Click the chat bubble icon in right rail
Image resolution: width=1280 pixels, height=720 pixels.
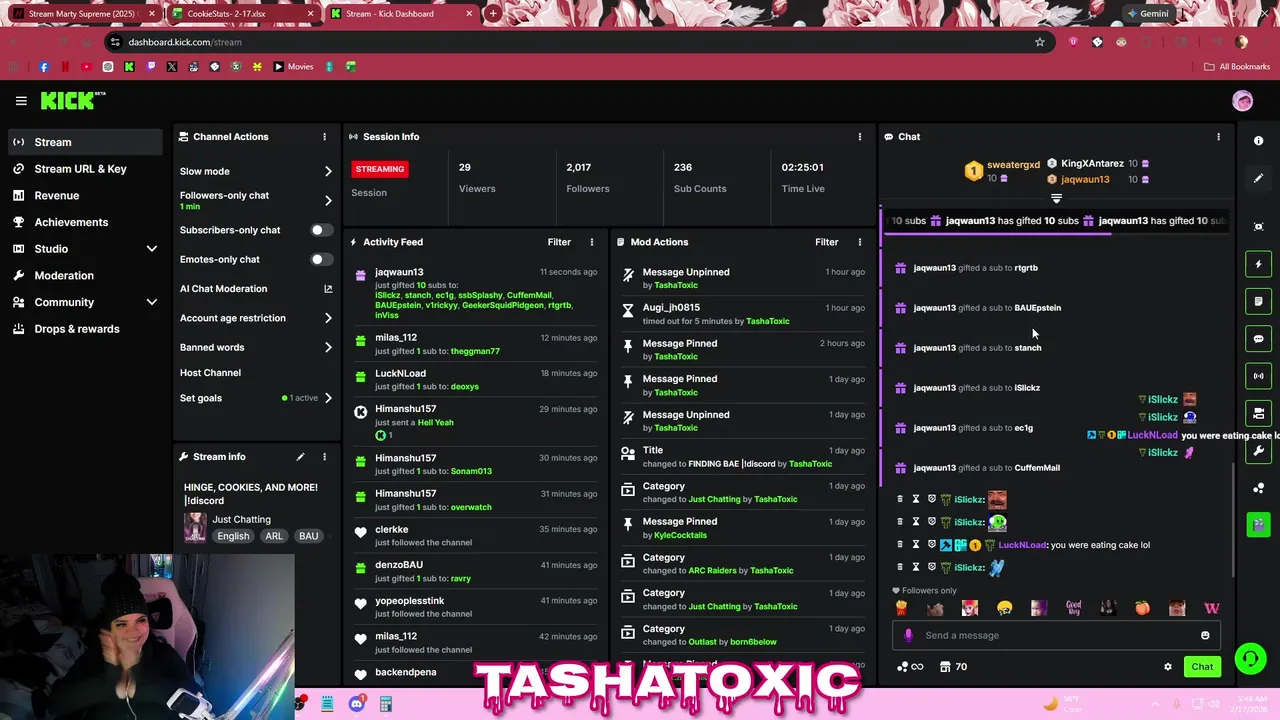tap(1258, 339)
